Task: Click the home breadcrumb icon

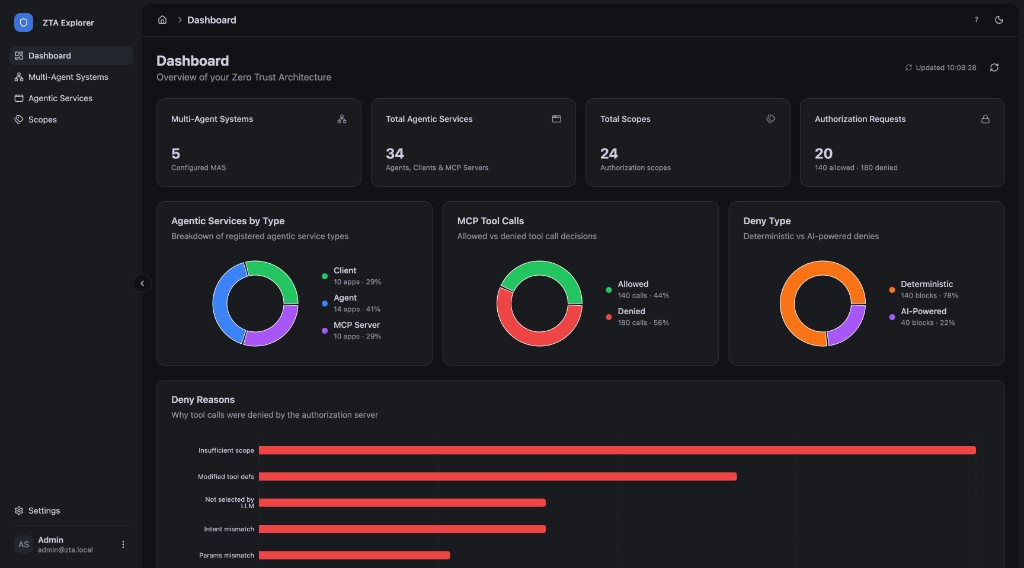Action: 162,20
